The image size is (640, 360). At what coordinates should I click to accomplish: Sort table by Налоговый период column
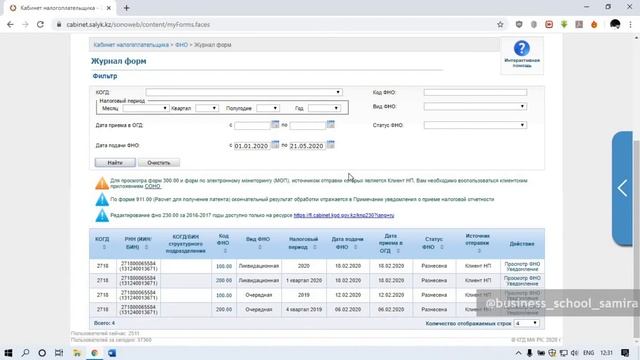tap(315, 247)
